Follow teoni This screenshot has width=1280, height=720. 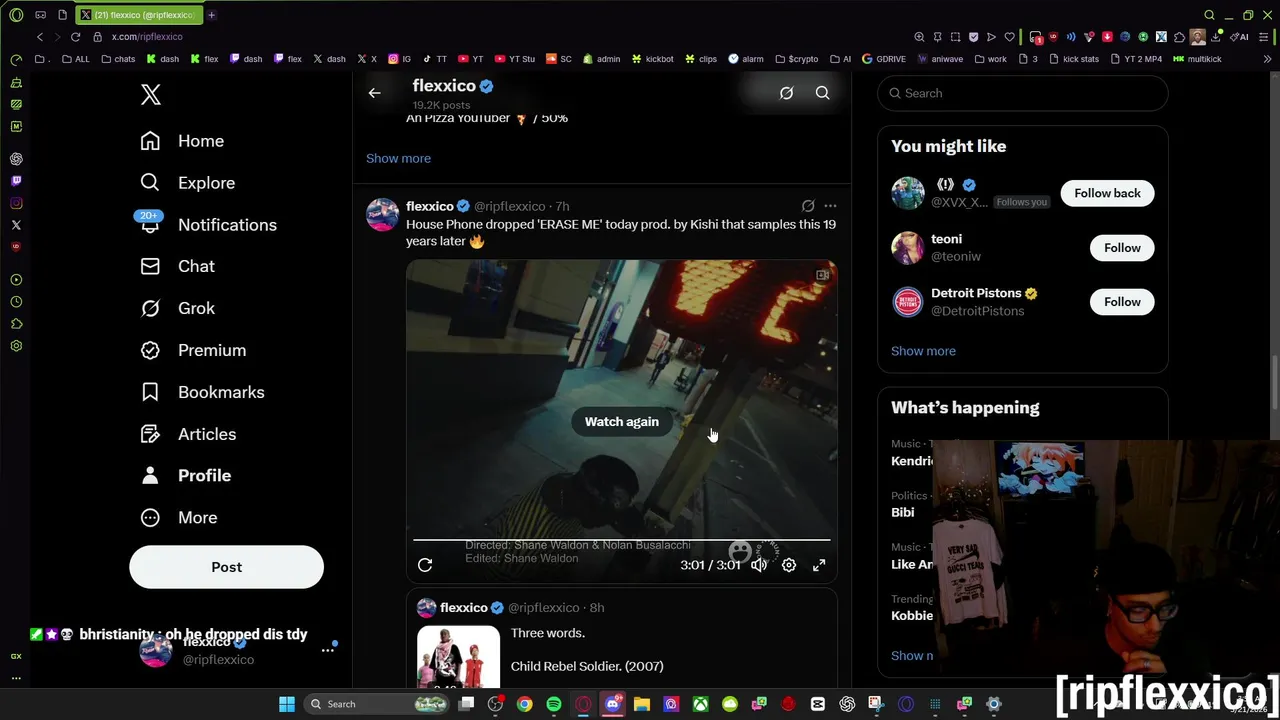pyautogui.click(x=1122, y=248)
